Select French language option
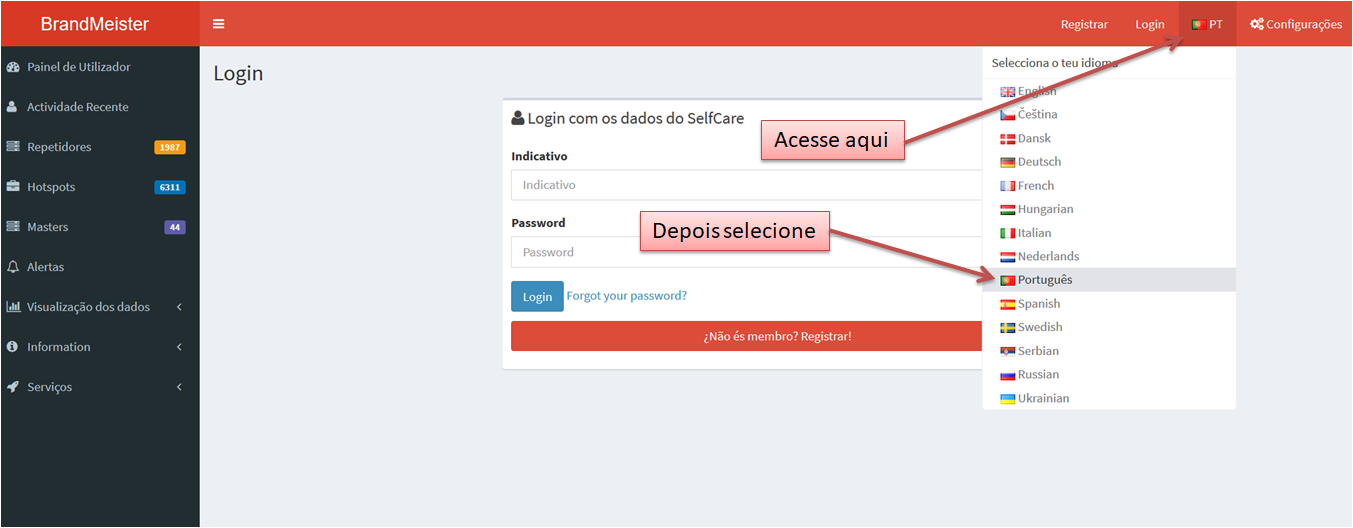 point(1109,186)
